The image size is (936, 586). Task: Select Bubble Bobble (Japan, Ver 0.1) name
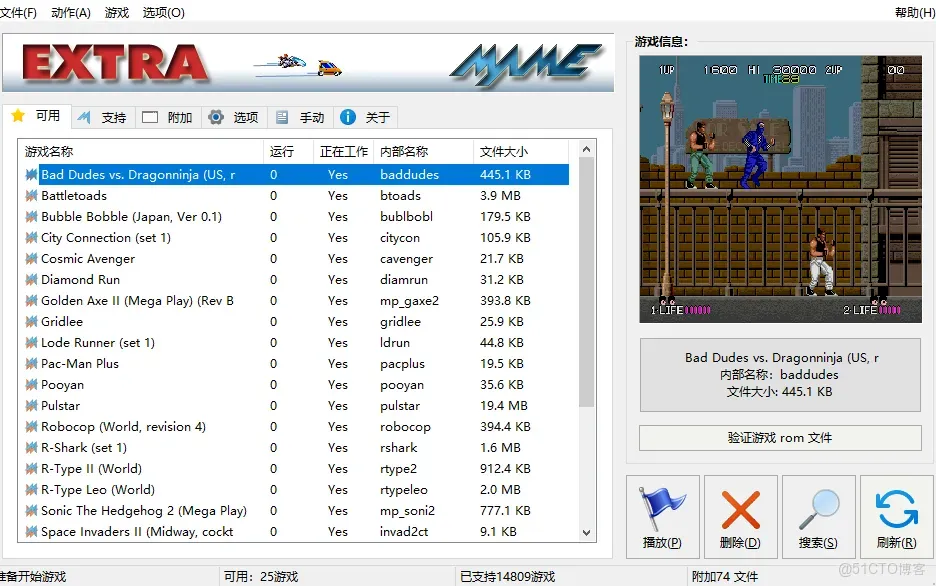point(131,217)
